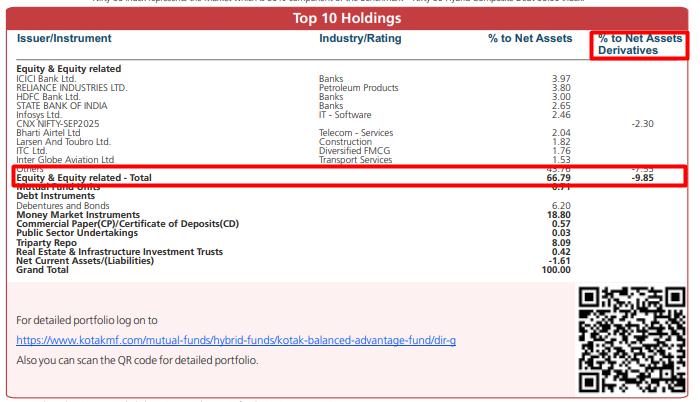Screen dimensions: 700x402
Task: Select the 'Debentures and Bonds' row label
Action: click(x=63, y=205)
